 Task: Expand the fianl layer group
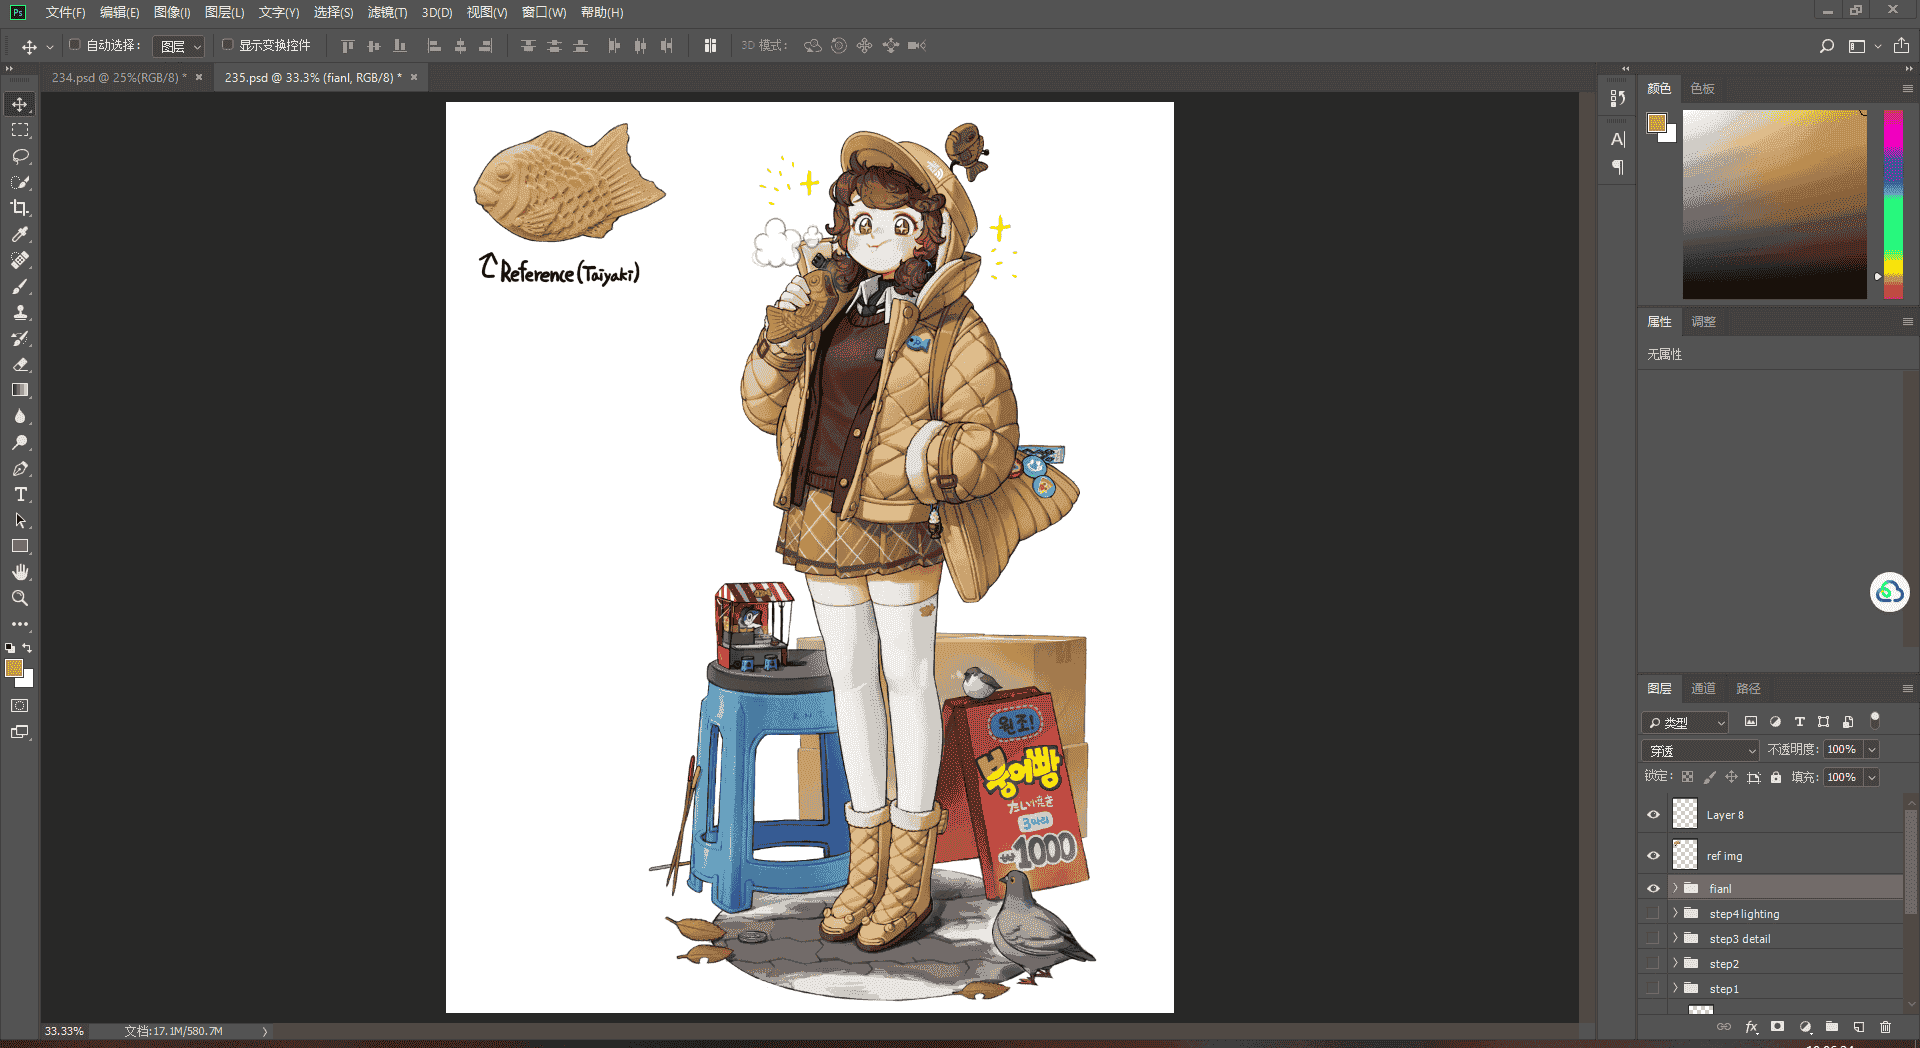[1675, 888]
